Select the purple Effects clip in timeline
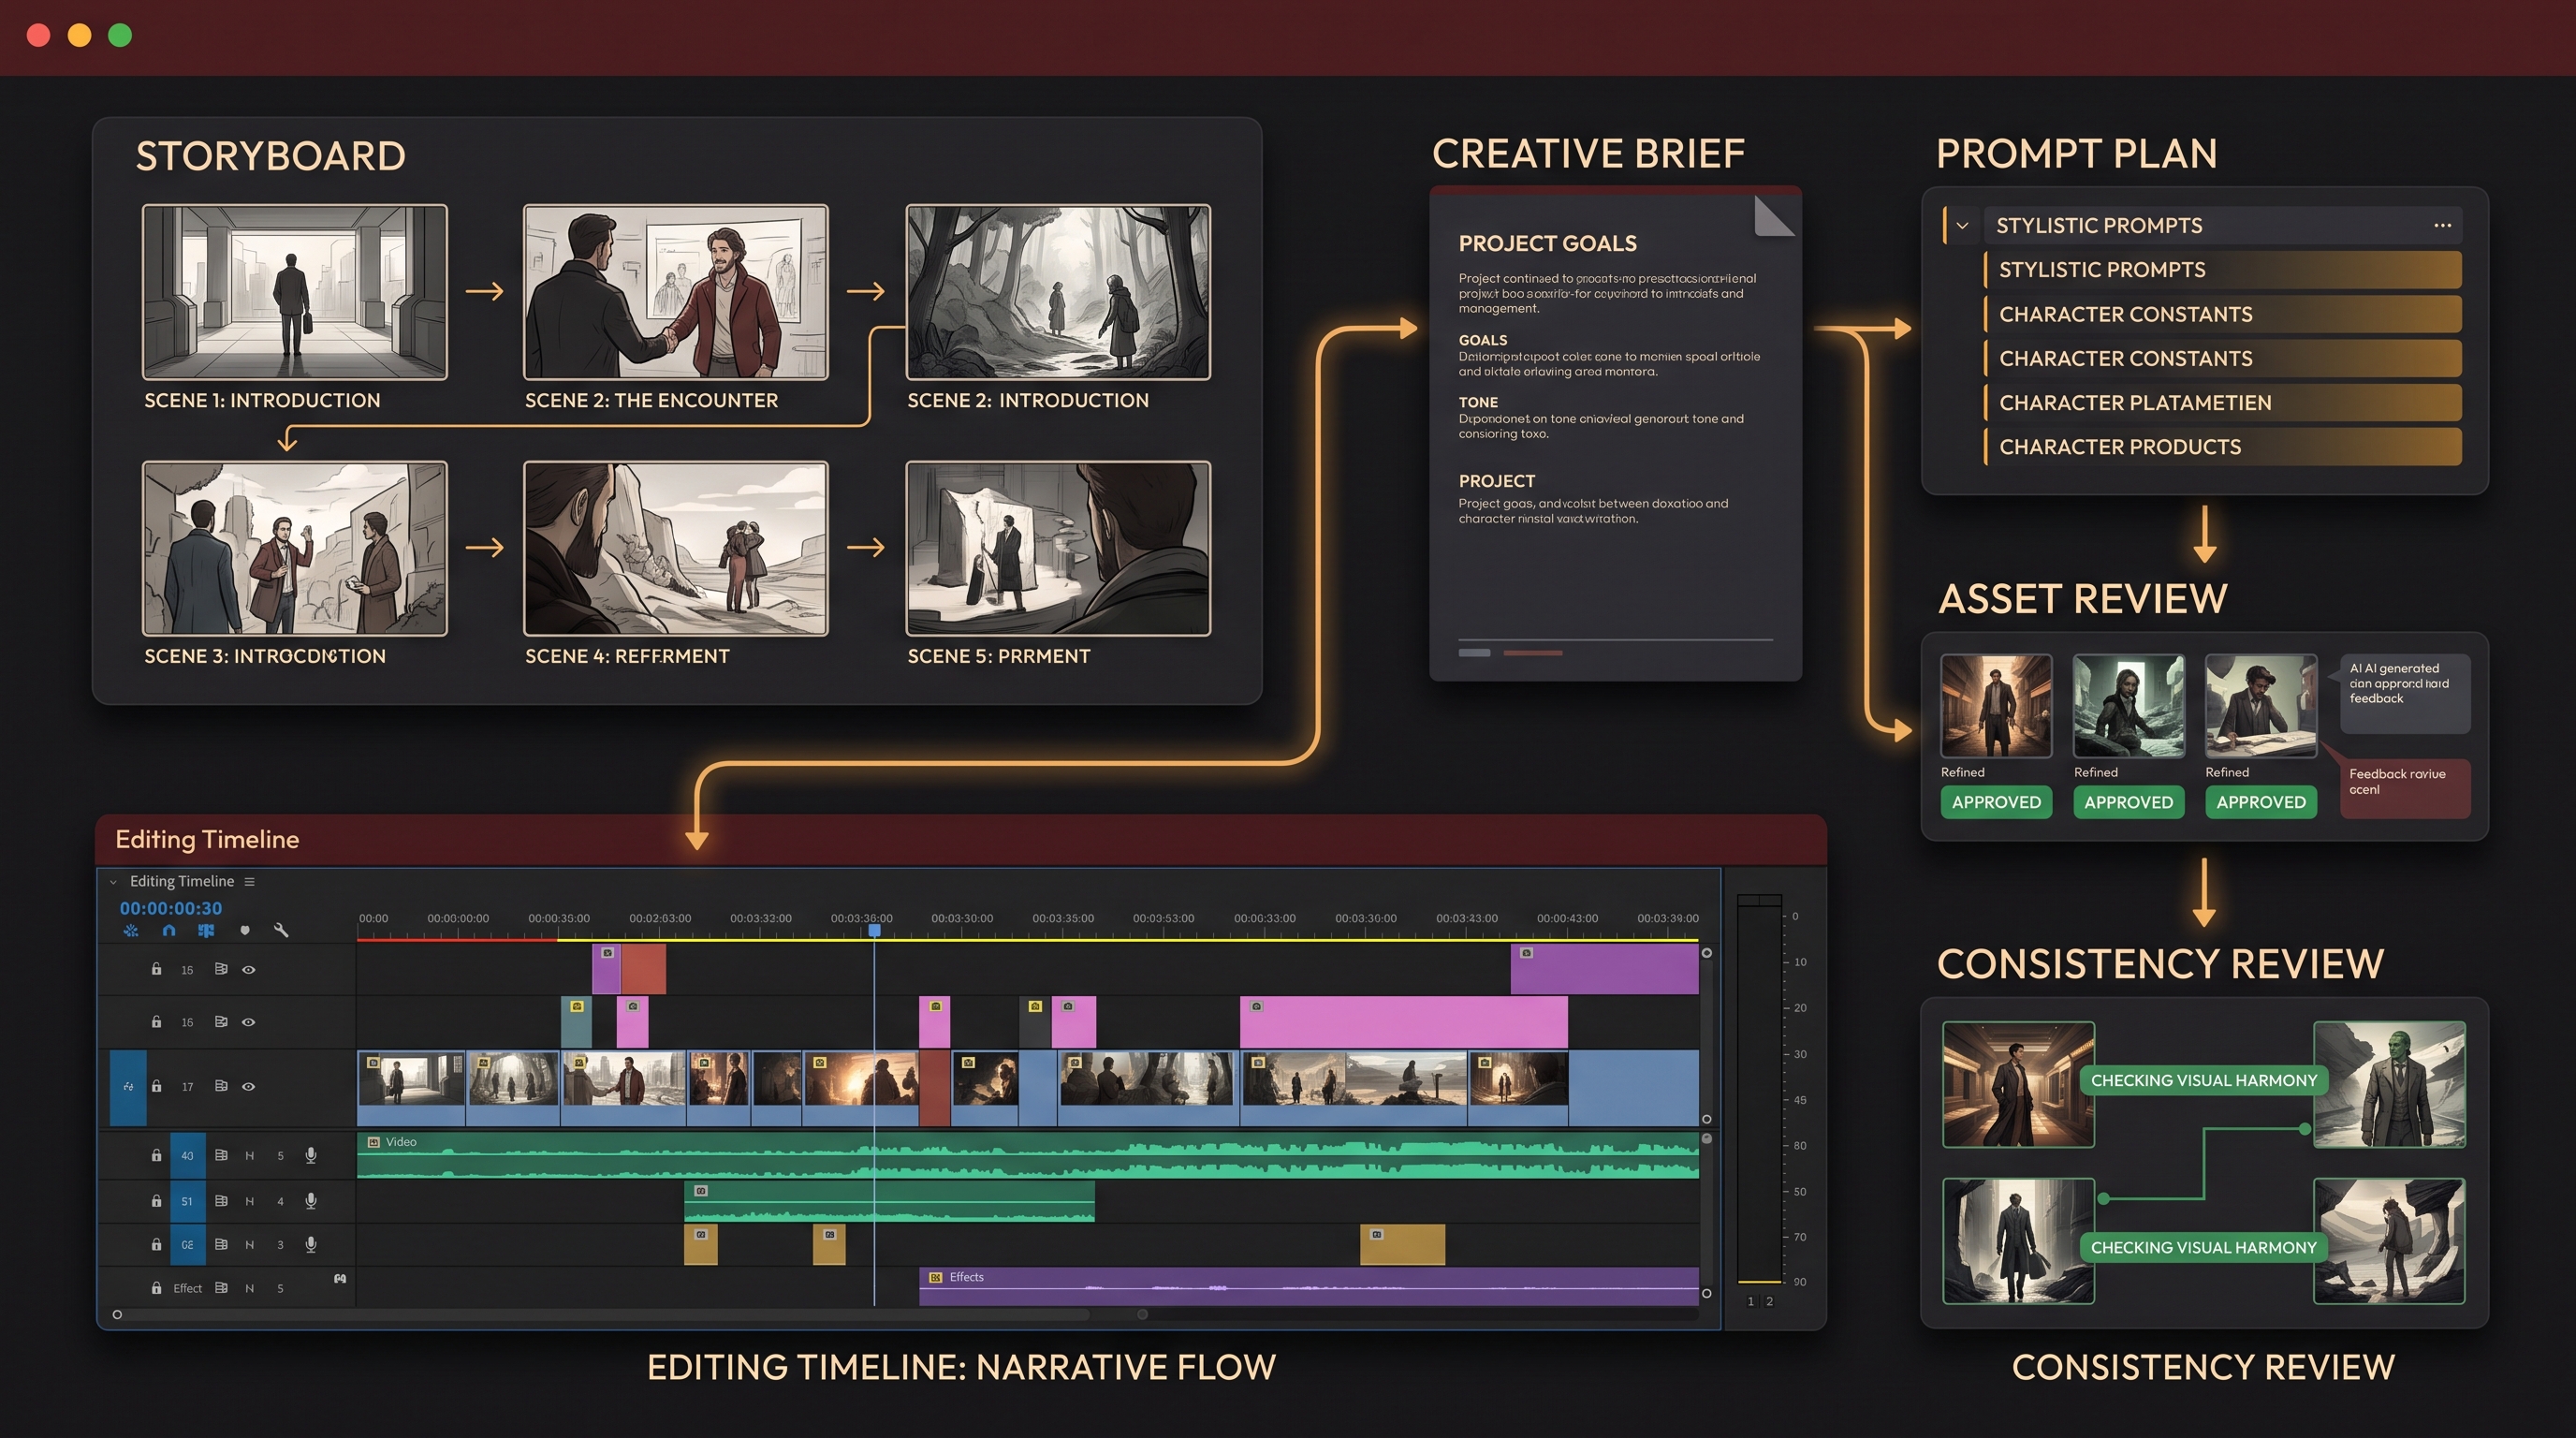The width and height of the screenshot is (2576, 1438). point(1308,1286)
